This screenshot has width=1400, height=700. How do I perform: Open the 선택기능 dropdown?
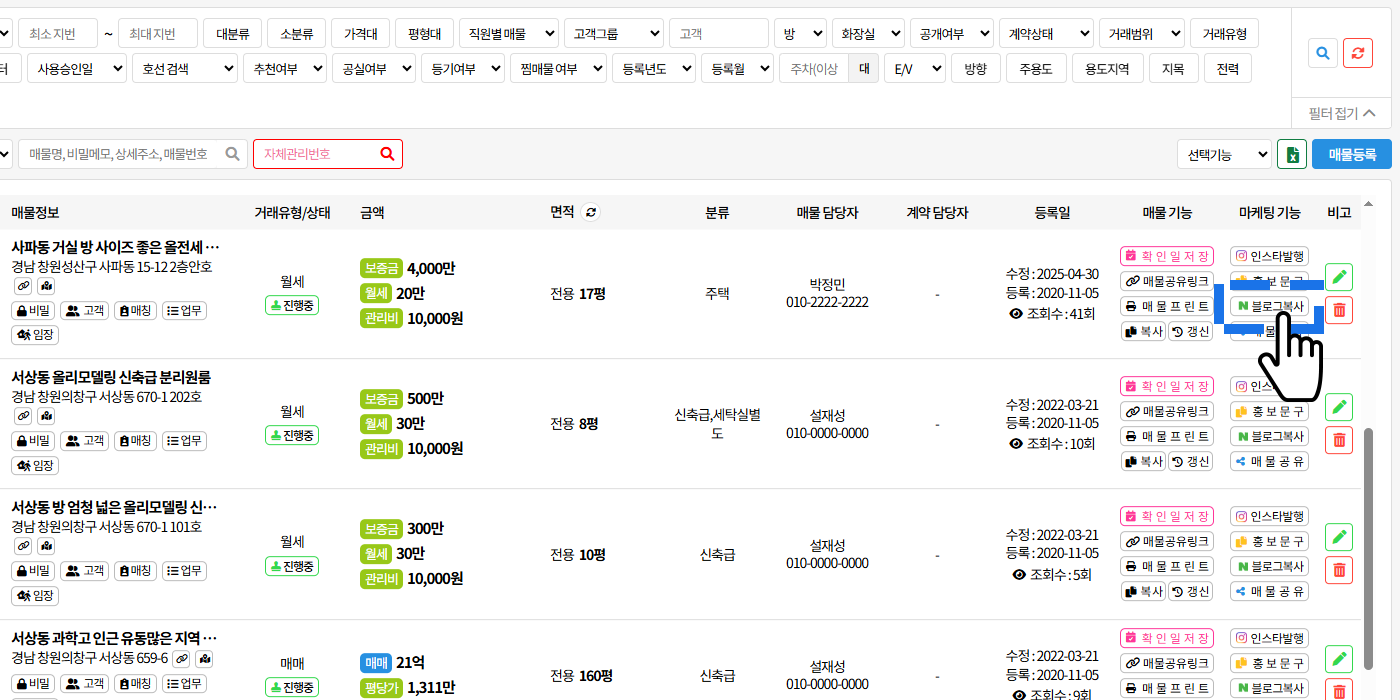click(1224, 154)
